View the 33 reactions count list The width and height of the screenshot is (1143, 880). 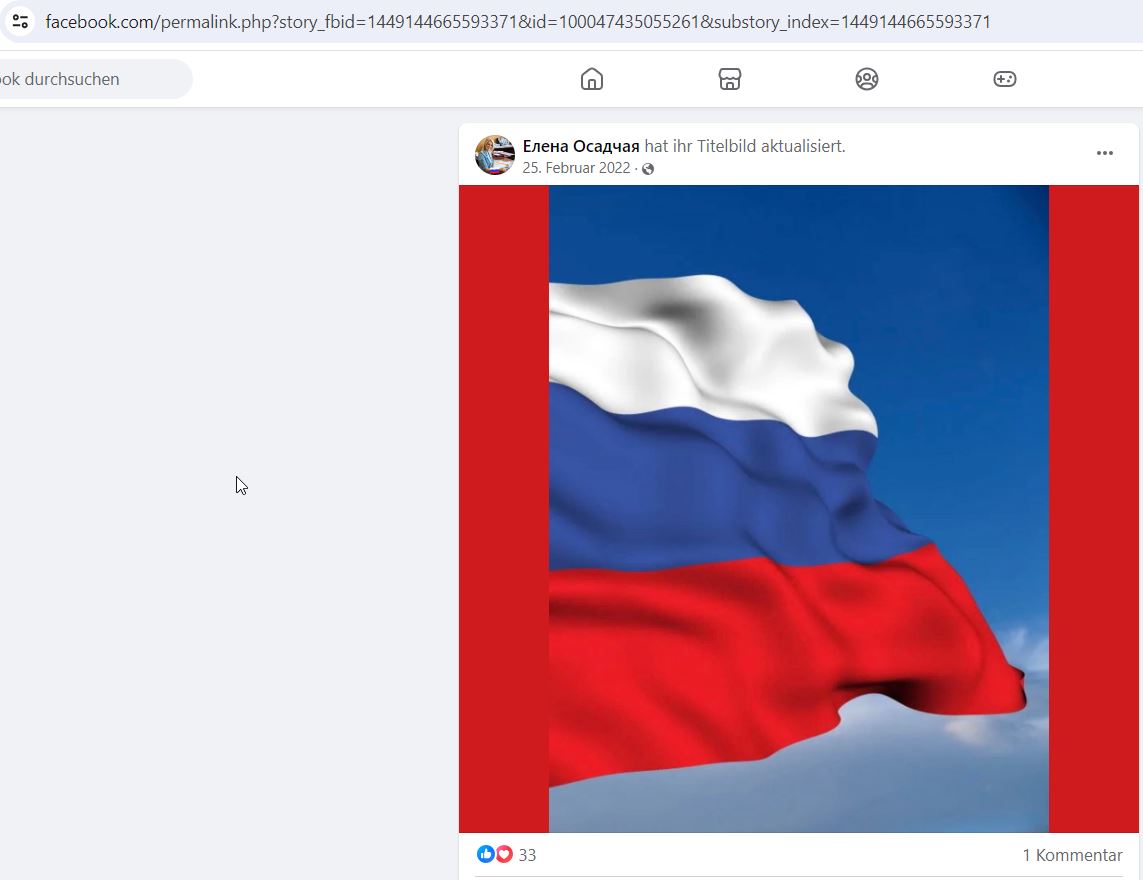527,855
